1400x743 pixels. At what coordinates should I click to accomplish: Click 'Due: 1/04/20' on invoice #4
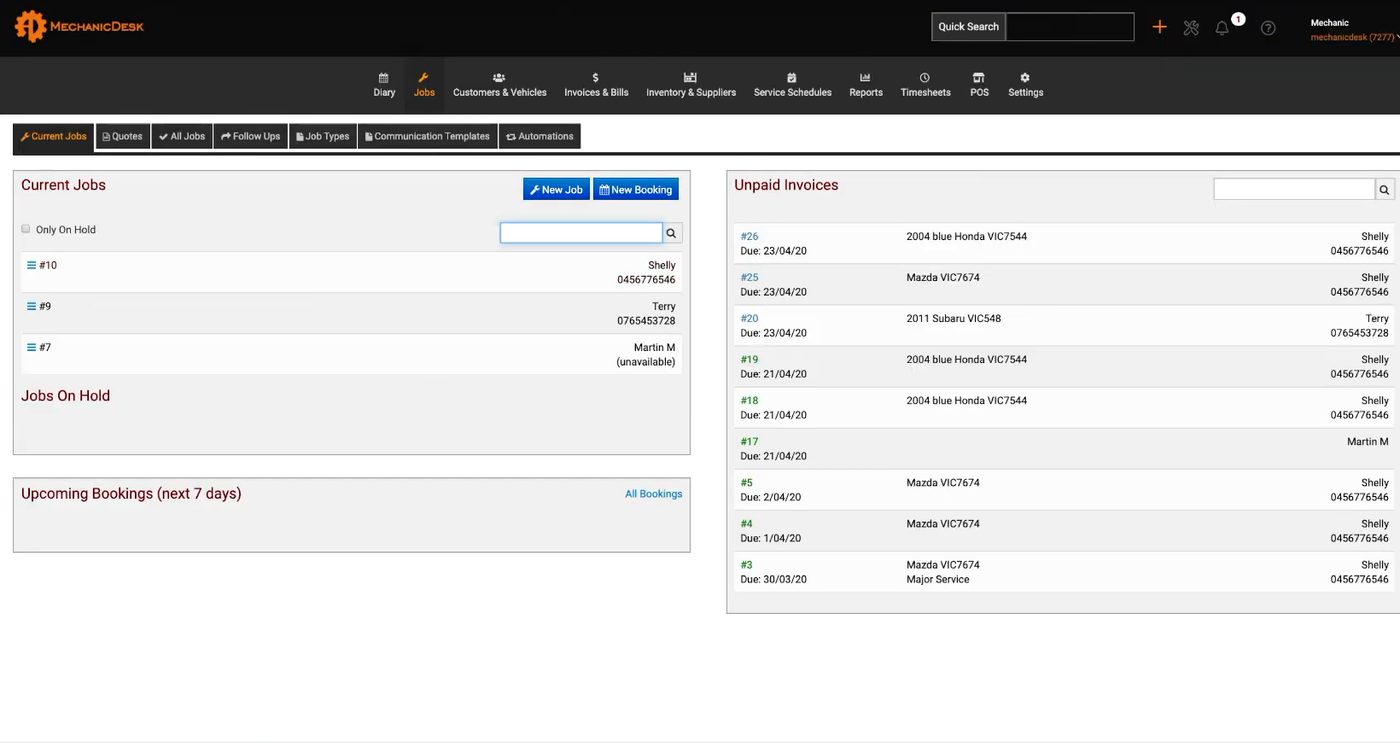coord(770,538)
